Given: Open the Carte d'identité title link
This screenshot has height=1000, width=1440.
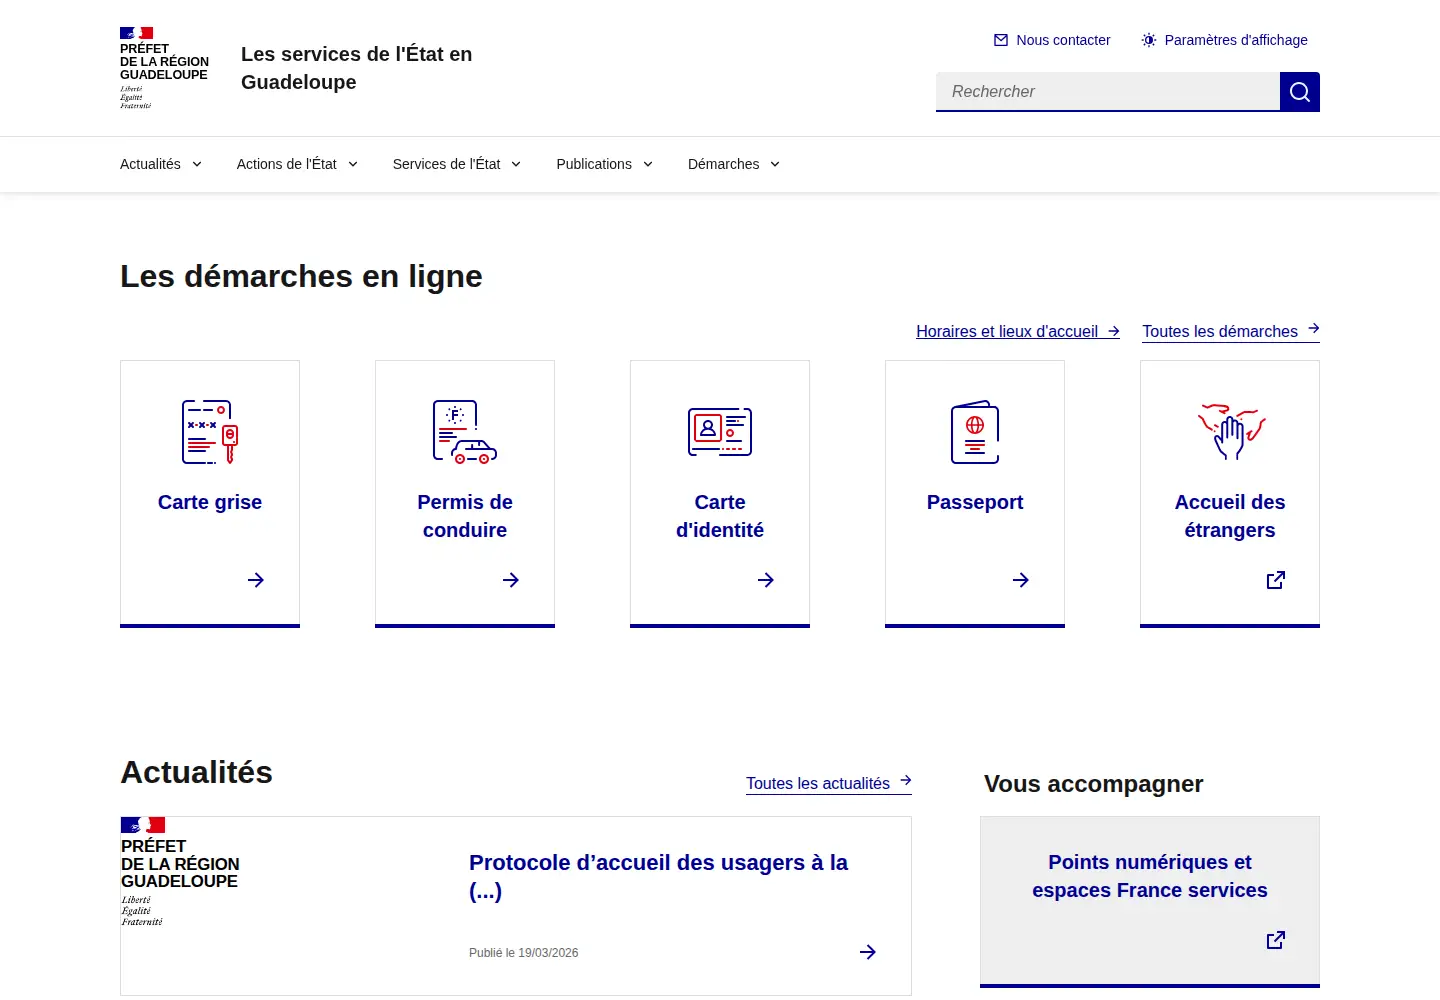Looking at the screenshot, I should pos(720,516).
